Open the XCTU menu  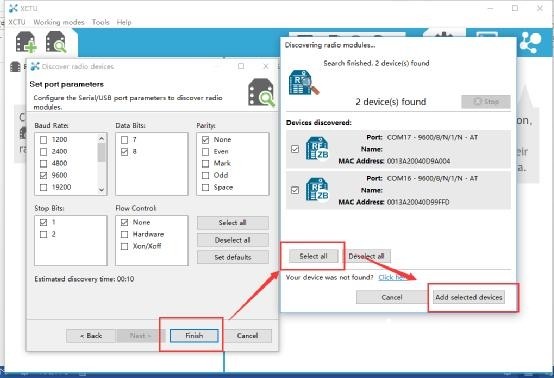click(x=17, y=22)
